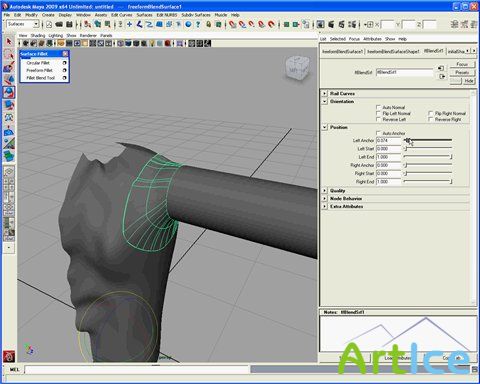
Task: Enable the first red magnet snap icon
Action: pos(232,24)
